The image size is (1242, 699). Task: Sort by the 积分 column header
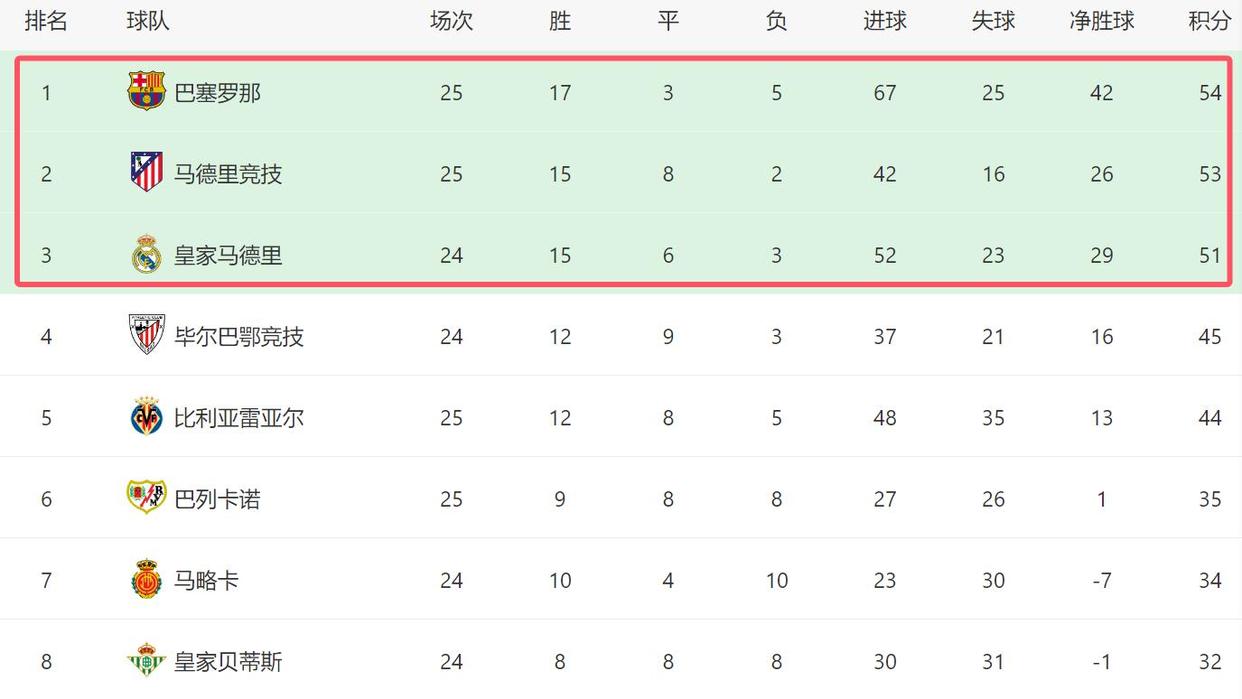point(1210,21)
